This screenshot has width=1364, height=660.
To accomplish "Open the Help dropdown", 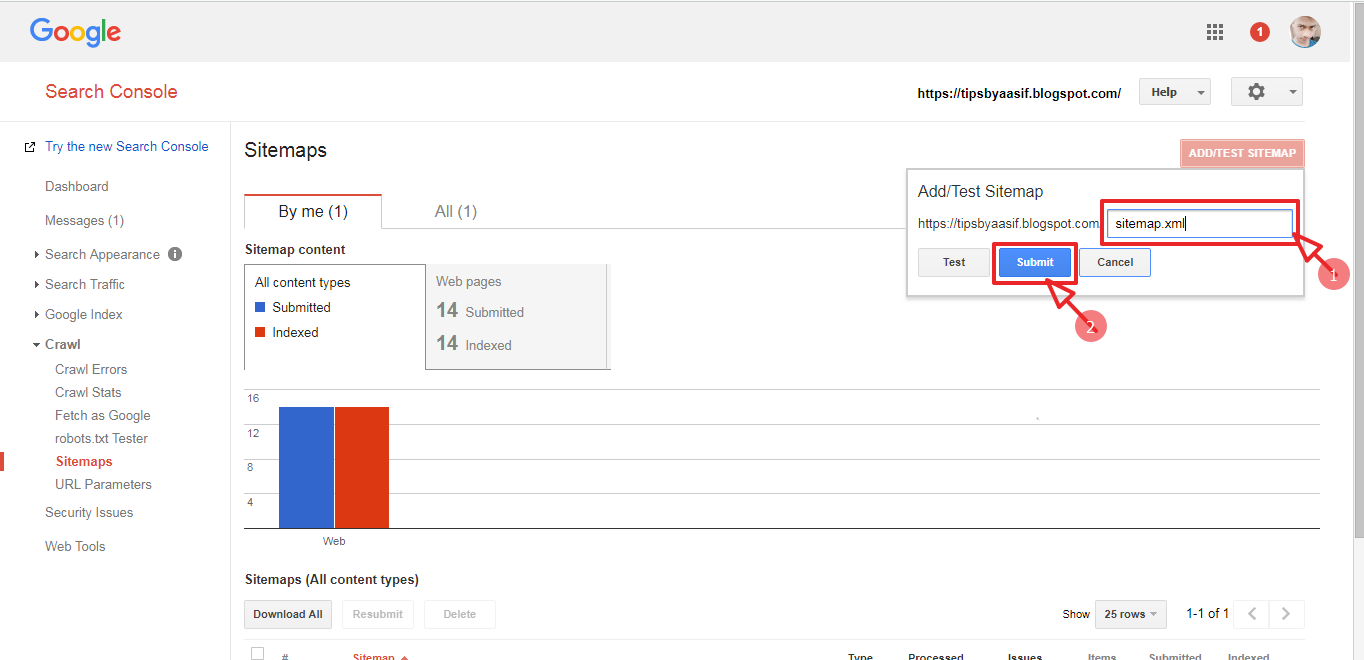I will click(1174, 92).
